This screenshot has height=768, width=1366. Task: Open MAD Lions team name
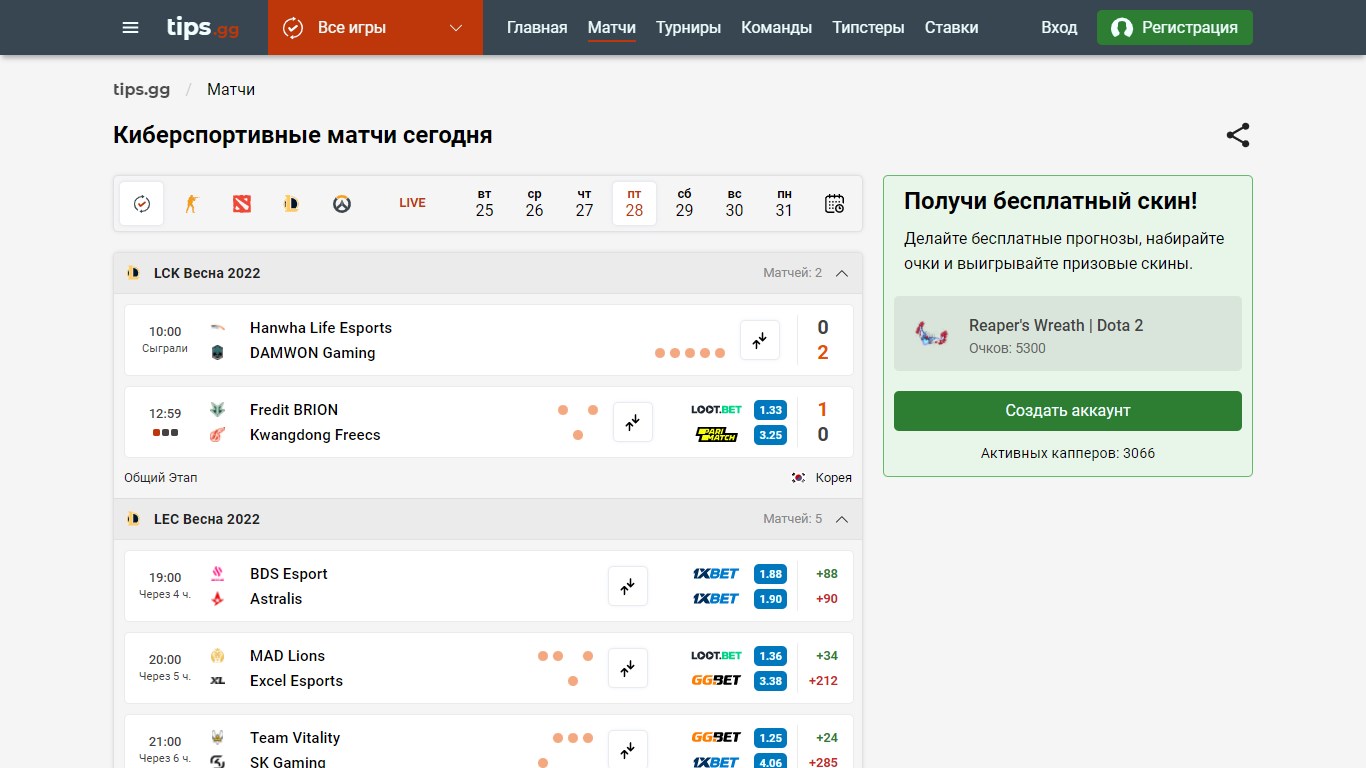[287, 656]
